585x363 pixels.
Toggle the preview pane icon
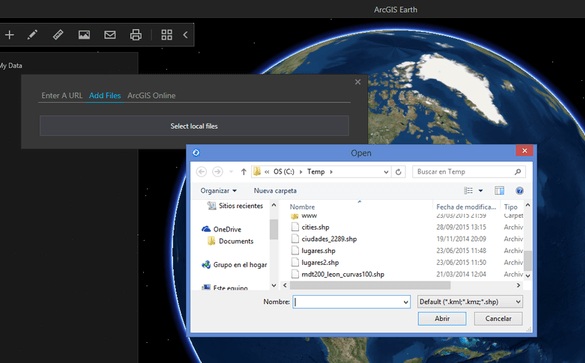point(499,191)
